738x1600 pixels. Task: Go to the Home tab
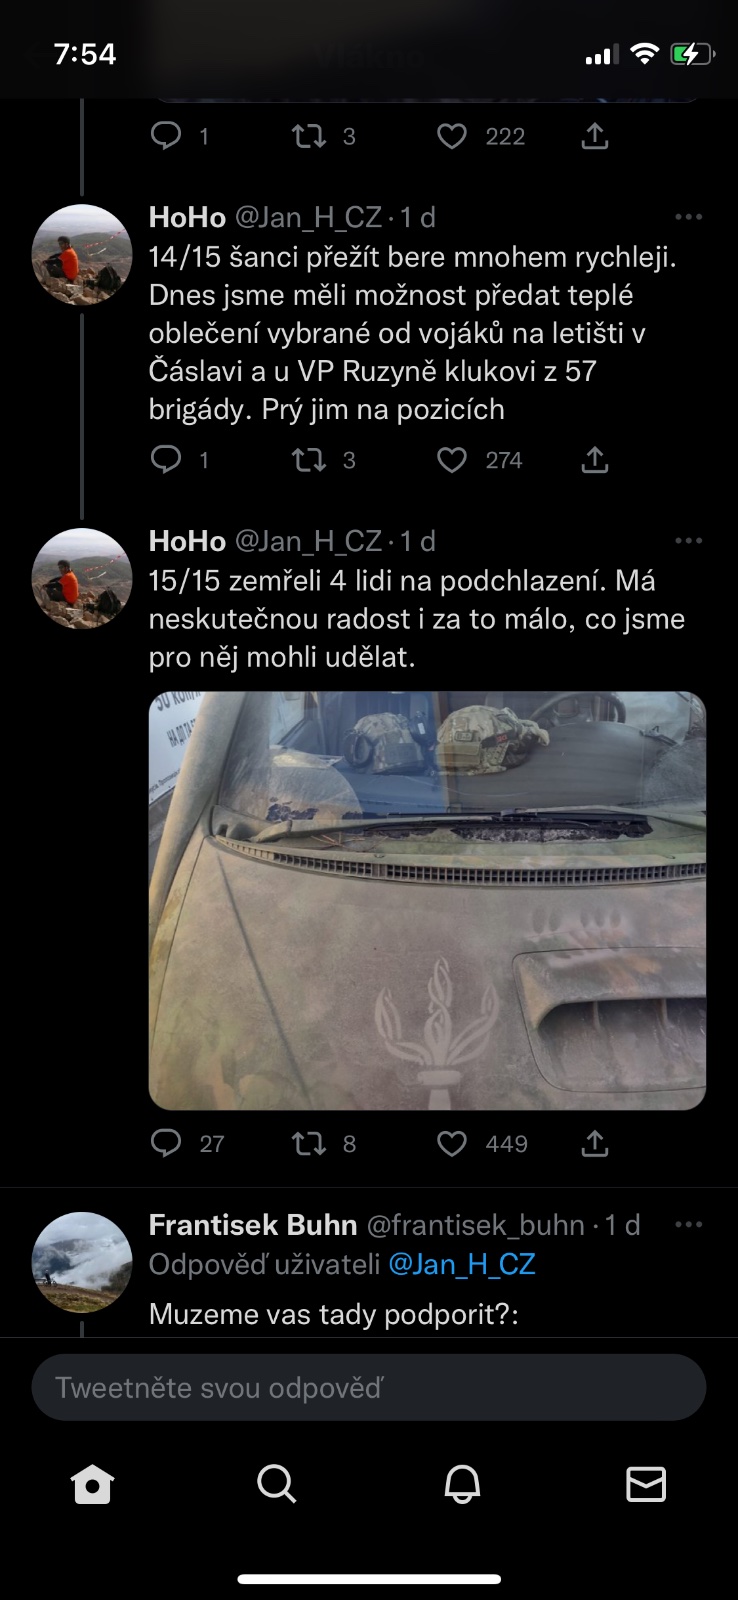click(93, 1484)
